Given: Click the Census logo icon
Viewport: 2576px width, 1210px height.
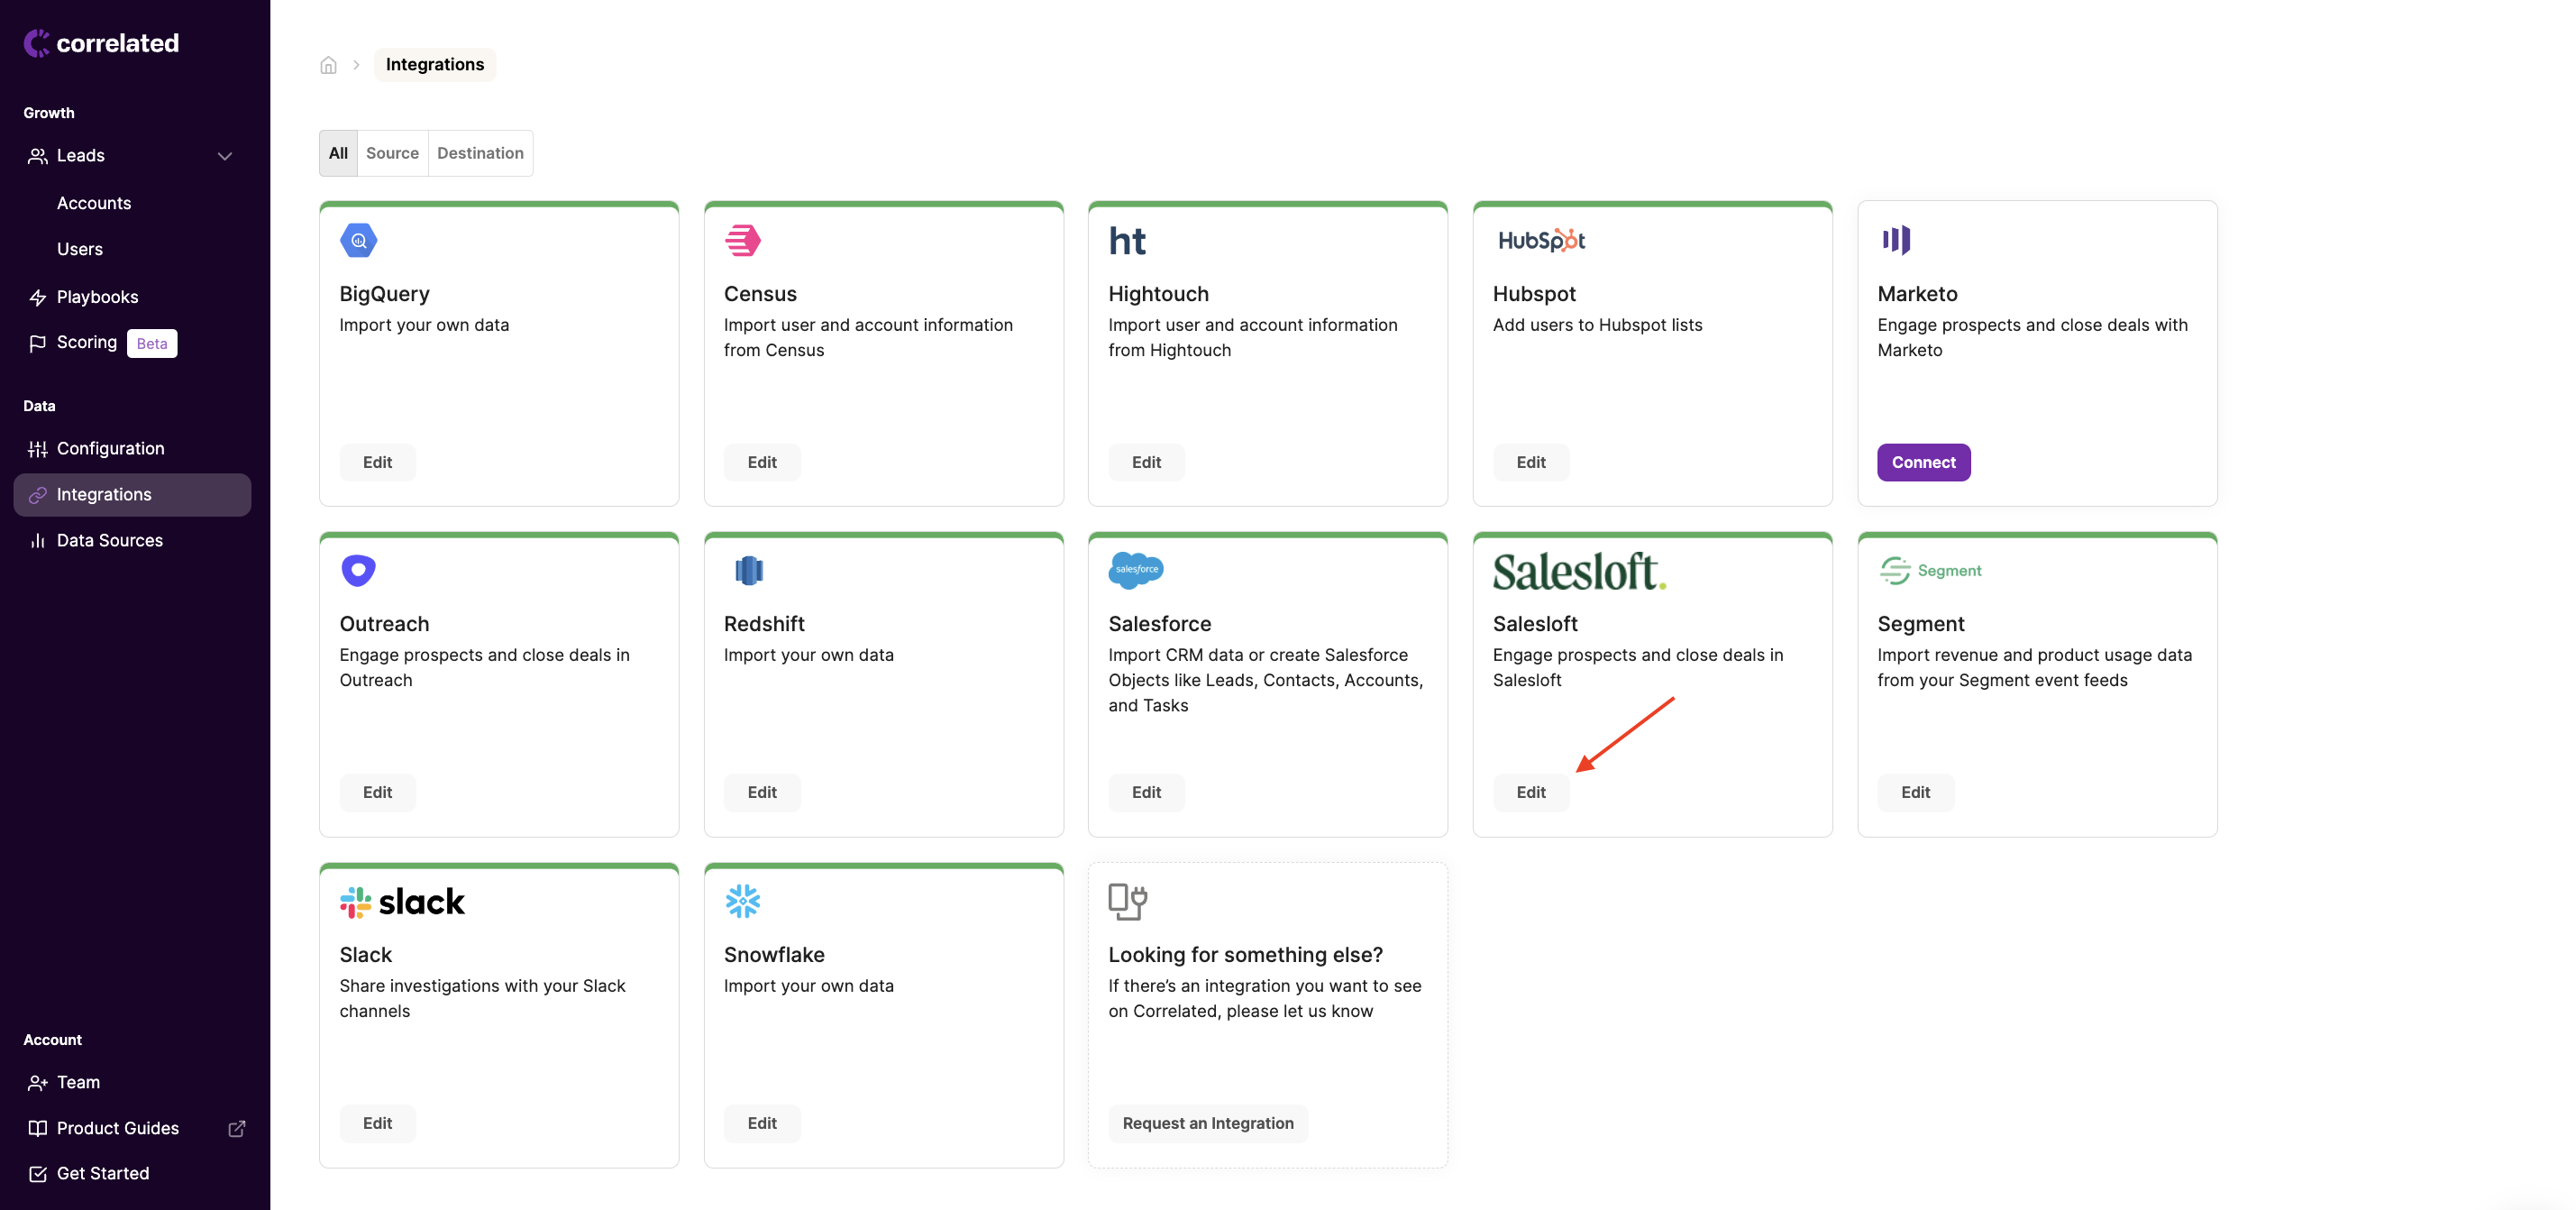Looking at the screenshot, I should (x=743, y=240).
